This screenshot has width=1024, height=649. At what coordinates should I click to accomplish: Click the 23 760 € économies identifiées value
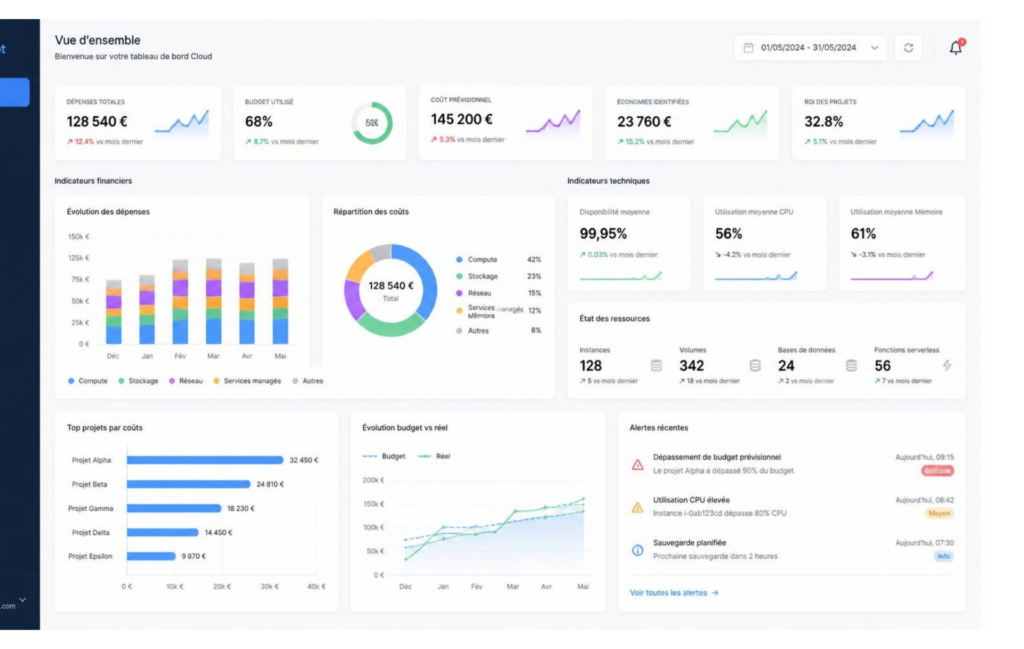coord(644,121)
